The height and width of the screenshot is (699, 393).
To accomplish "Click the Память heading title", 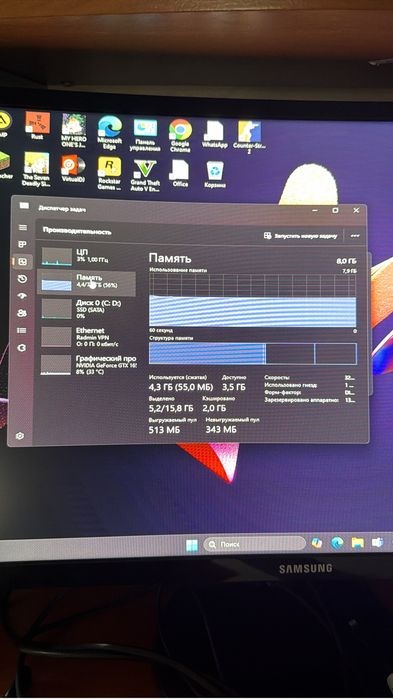I will tap(170, 258).
